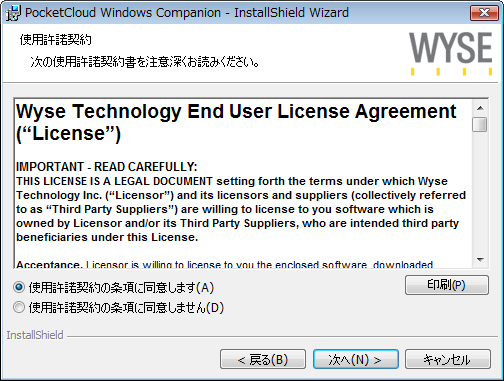Screen dimensions: 504x381
Task: Click the license scrollbar up arrow
Action: (x=480, y=108)
